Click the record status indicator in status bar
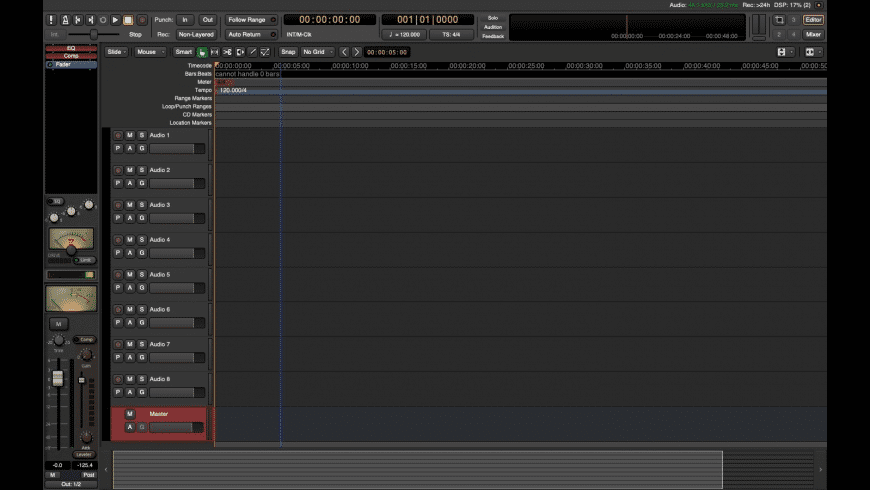 click(818, 5)
